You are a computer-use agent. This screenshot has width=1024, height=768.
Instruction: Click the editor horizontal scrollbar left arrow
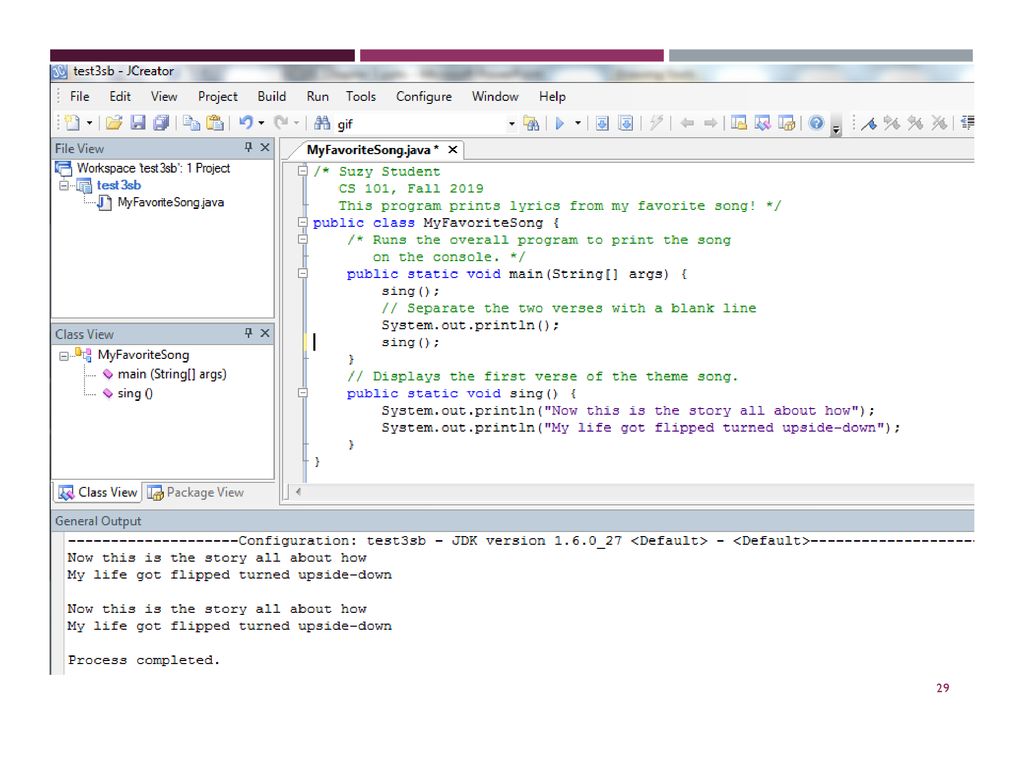(298, 492)
